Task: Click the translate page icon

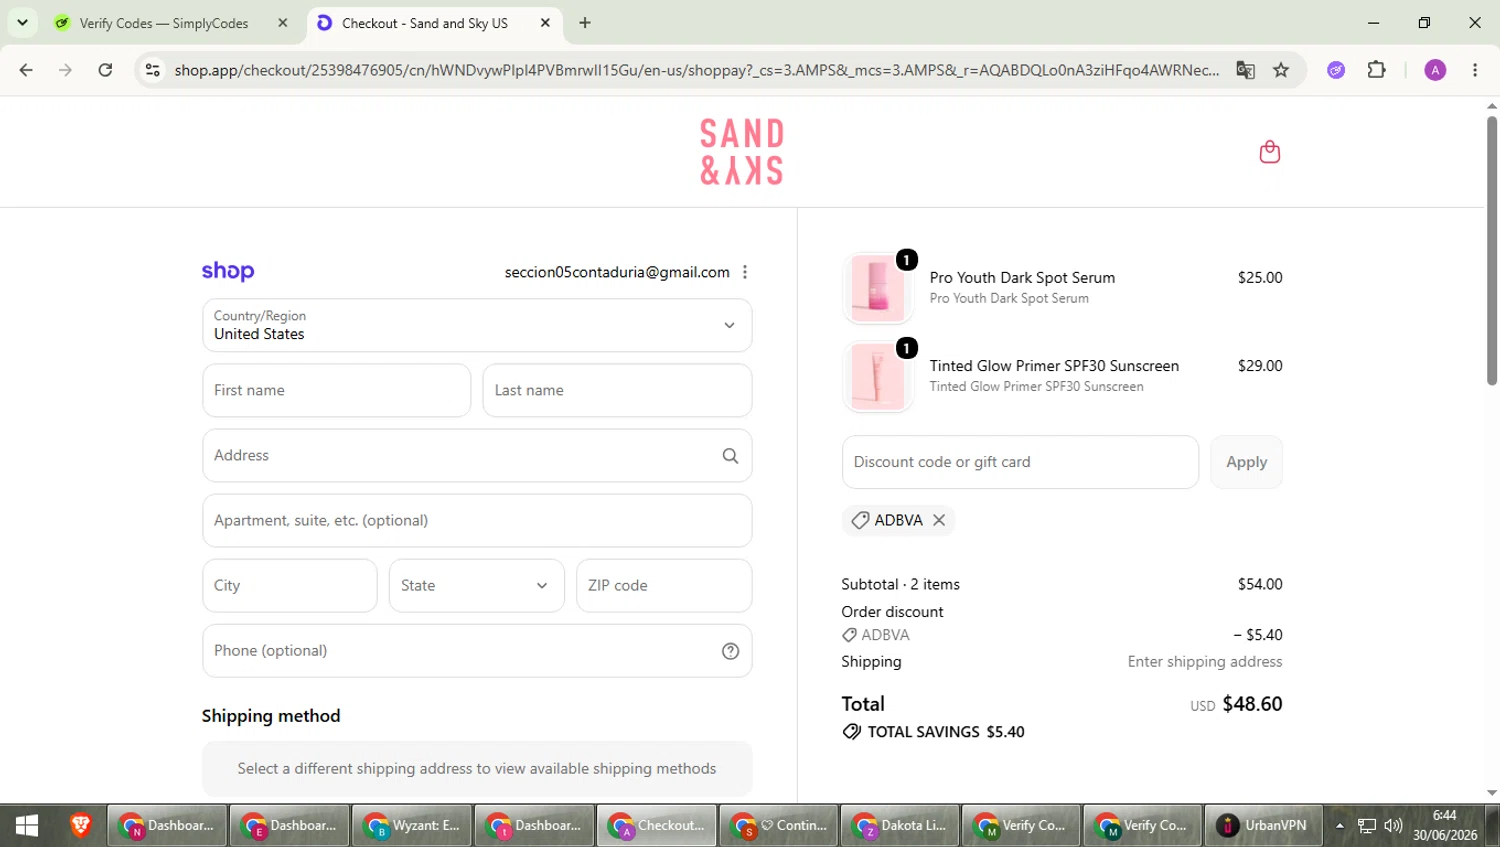Action: click(1245, 70)
